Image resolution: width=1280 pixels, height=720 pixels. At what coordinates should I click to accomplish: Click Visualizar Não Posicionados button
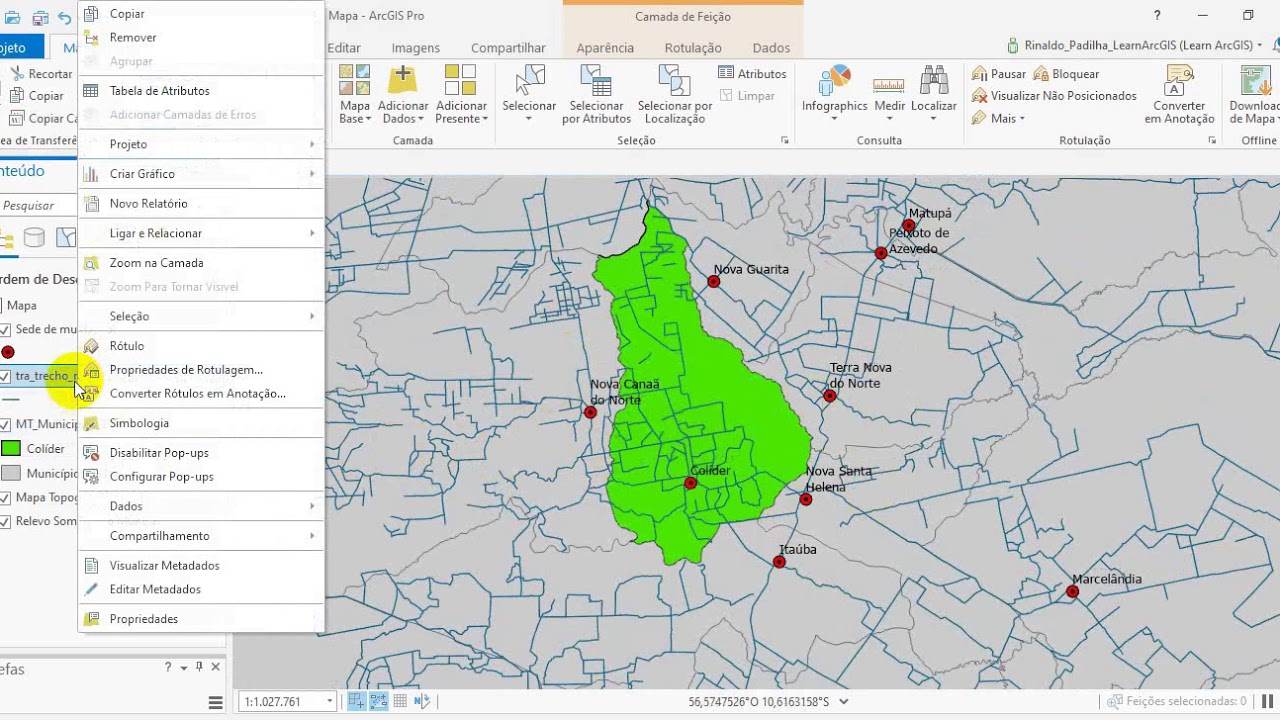pyautogui.click(x=1054, y=96)
